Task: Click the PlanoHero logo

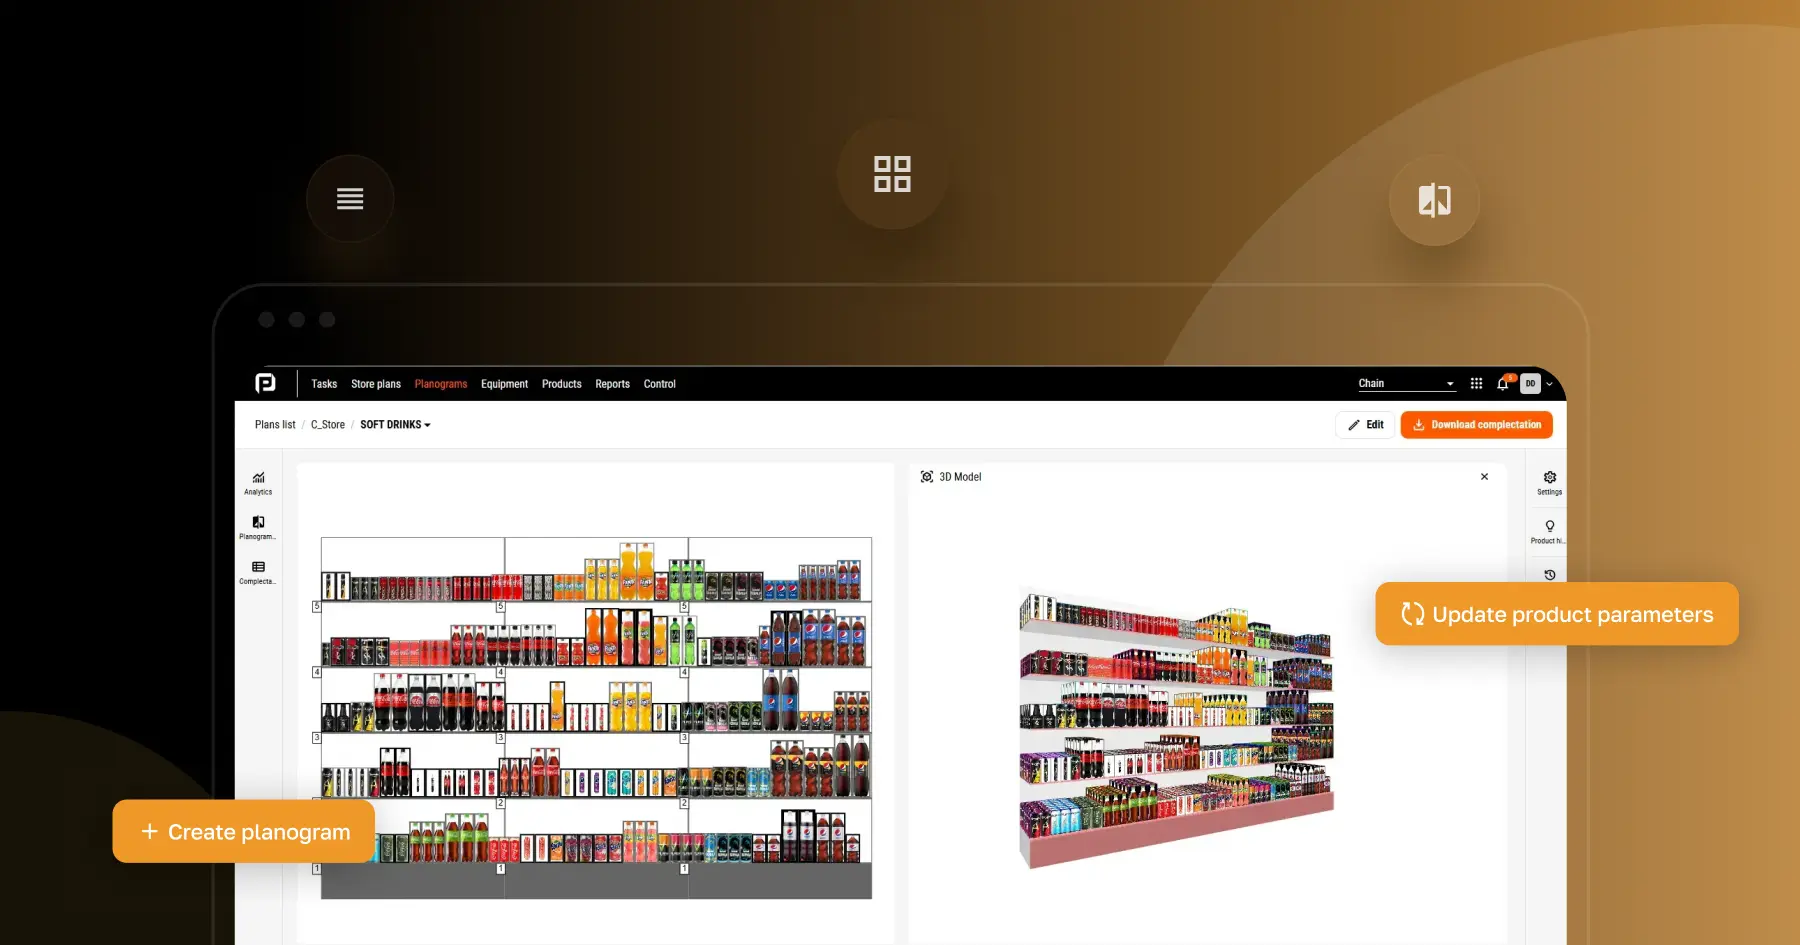Action: pos(264,383)
